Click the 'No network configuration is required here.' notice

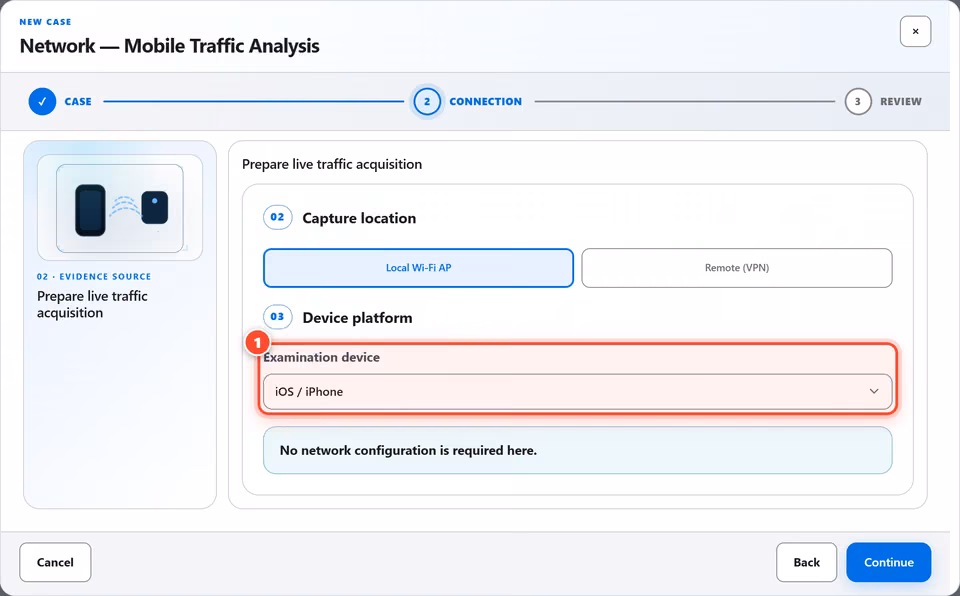coord(577,450)
